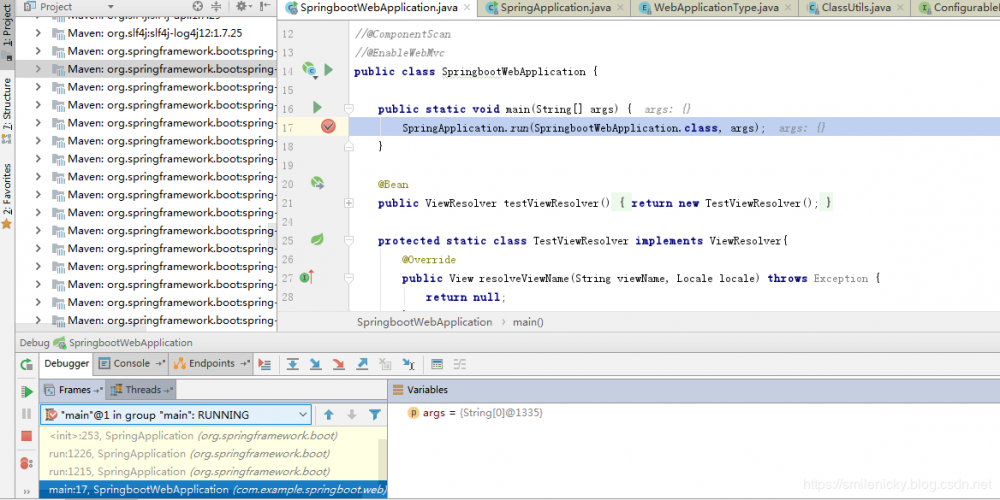Open the main thread selector dropdown

tap(304, 415)
